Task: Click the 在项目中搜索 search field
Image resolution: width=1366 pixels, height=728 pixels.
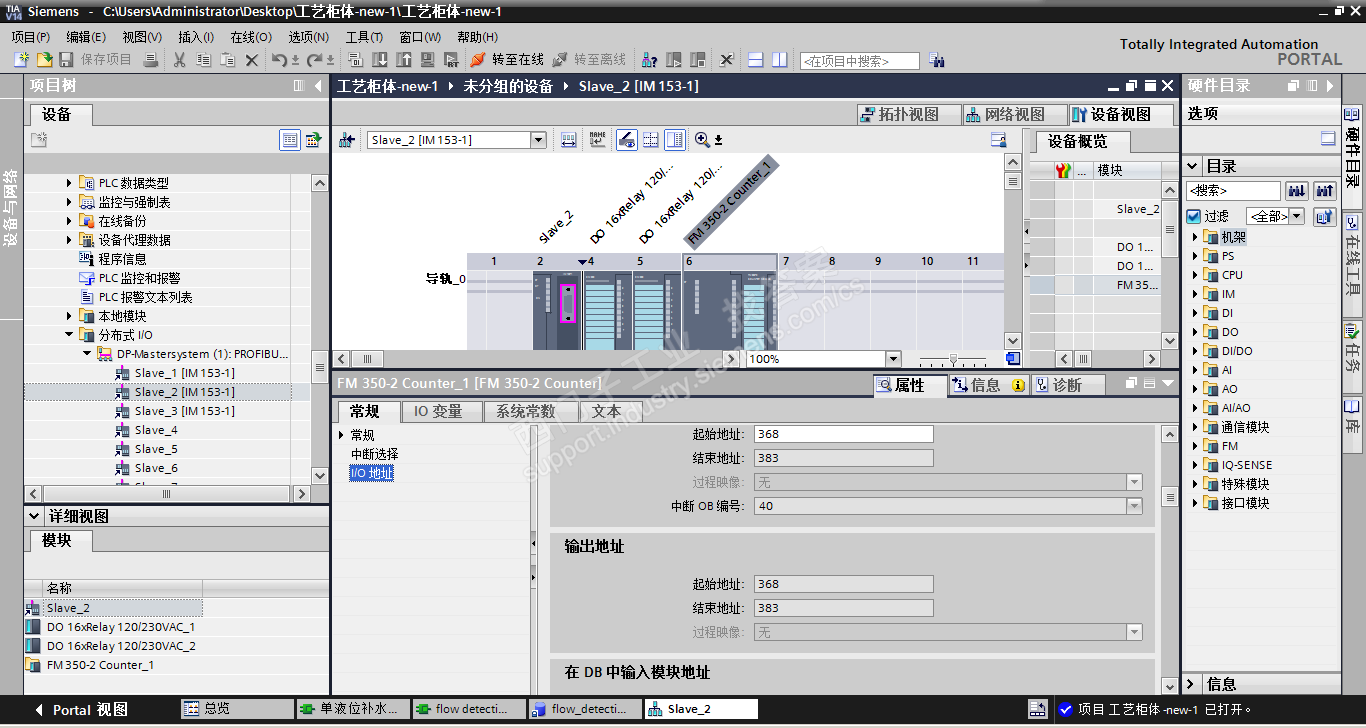Action: click(860, 61)
